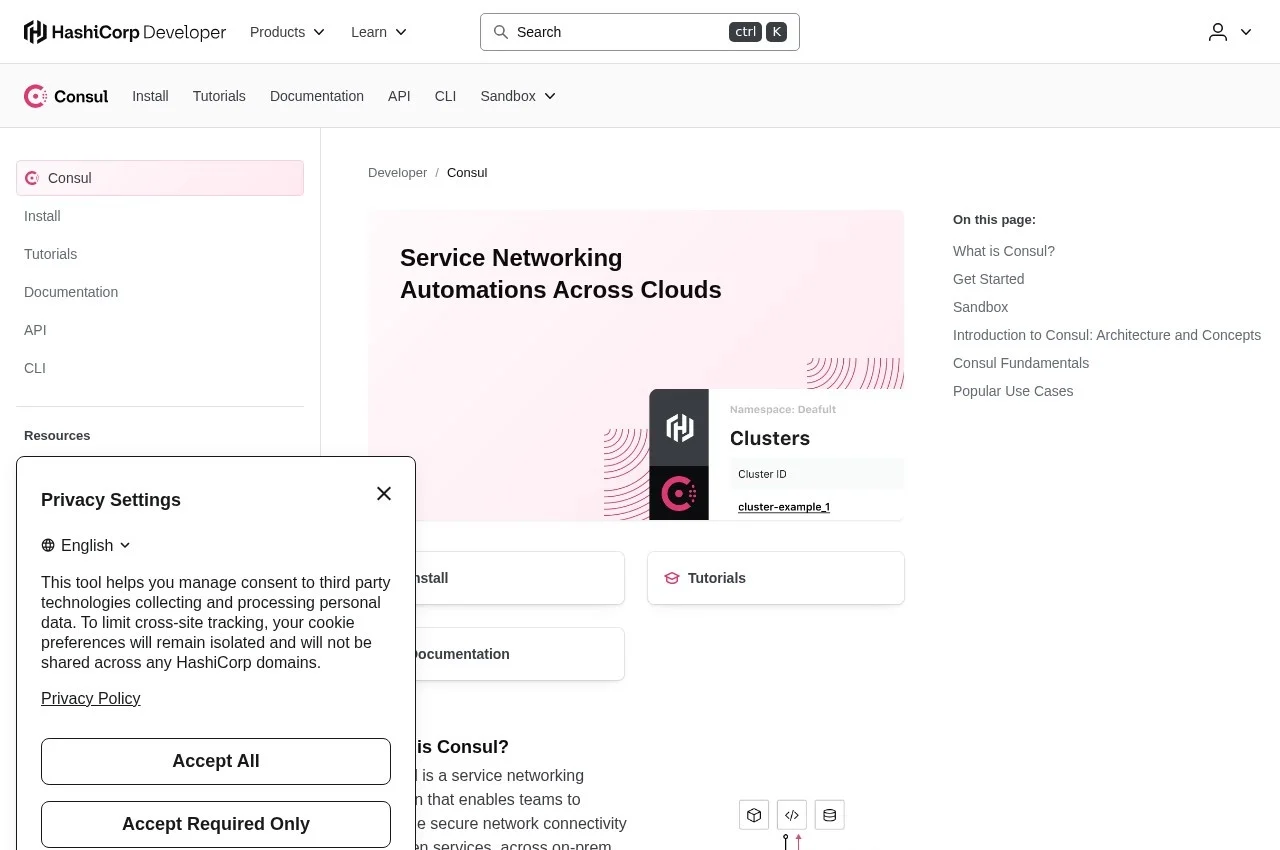Screen dimensions: 1280x850
Task: Click the globe language icon
Action: [48, 545]
